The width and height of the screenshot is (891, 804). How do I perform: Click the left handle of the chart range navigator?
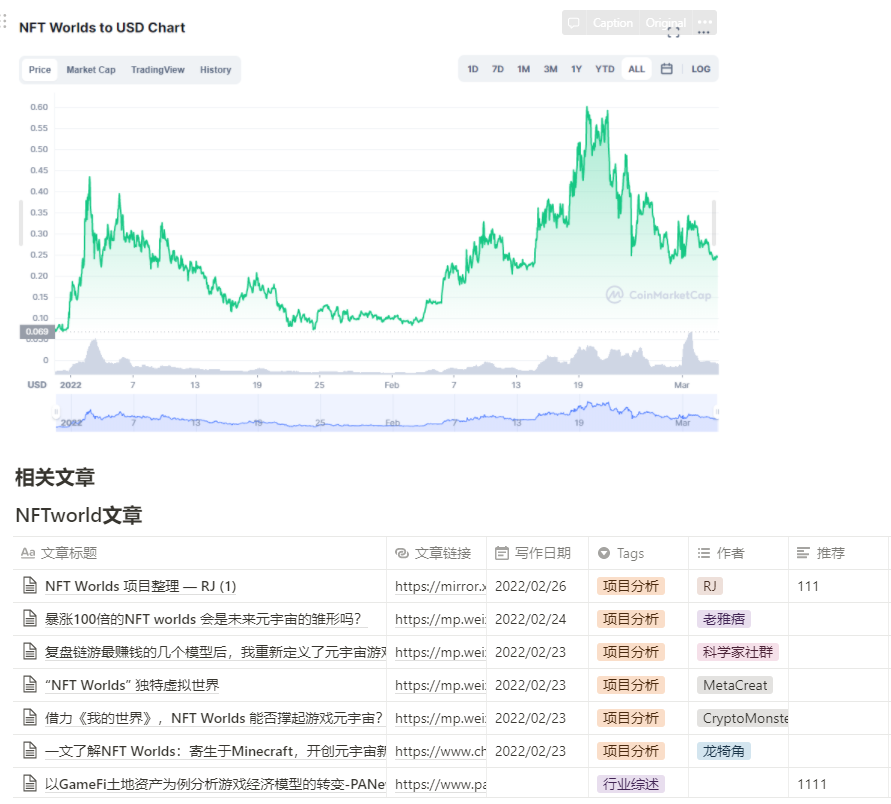(x=56, y=412)
